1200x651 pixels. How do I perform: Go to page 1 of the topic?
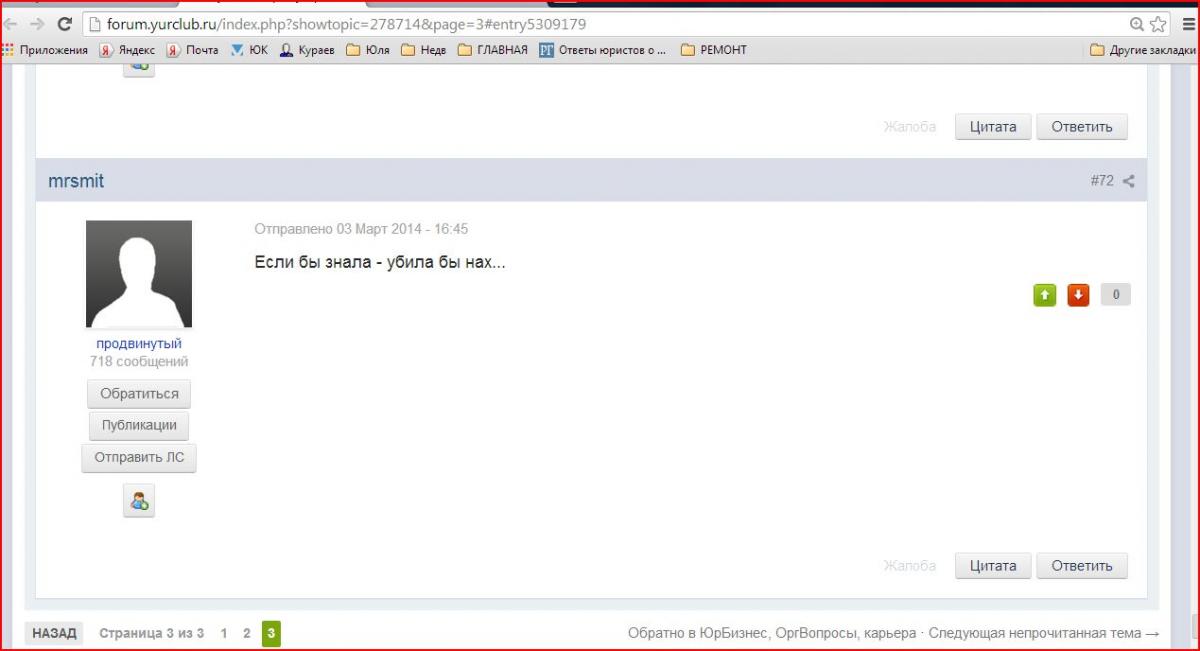(224, 633)
